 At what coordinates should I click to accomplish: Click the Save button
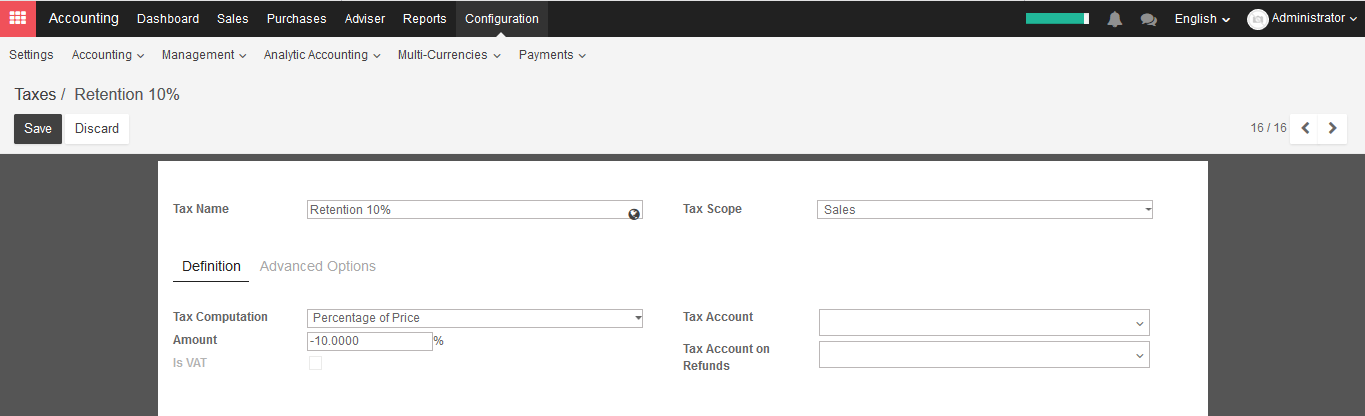38,129
